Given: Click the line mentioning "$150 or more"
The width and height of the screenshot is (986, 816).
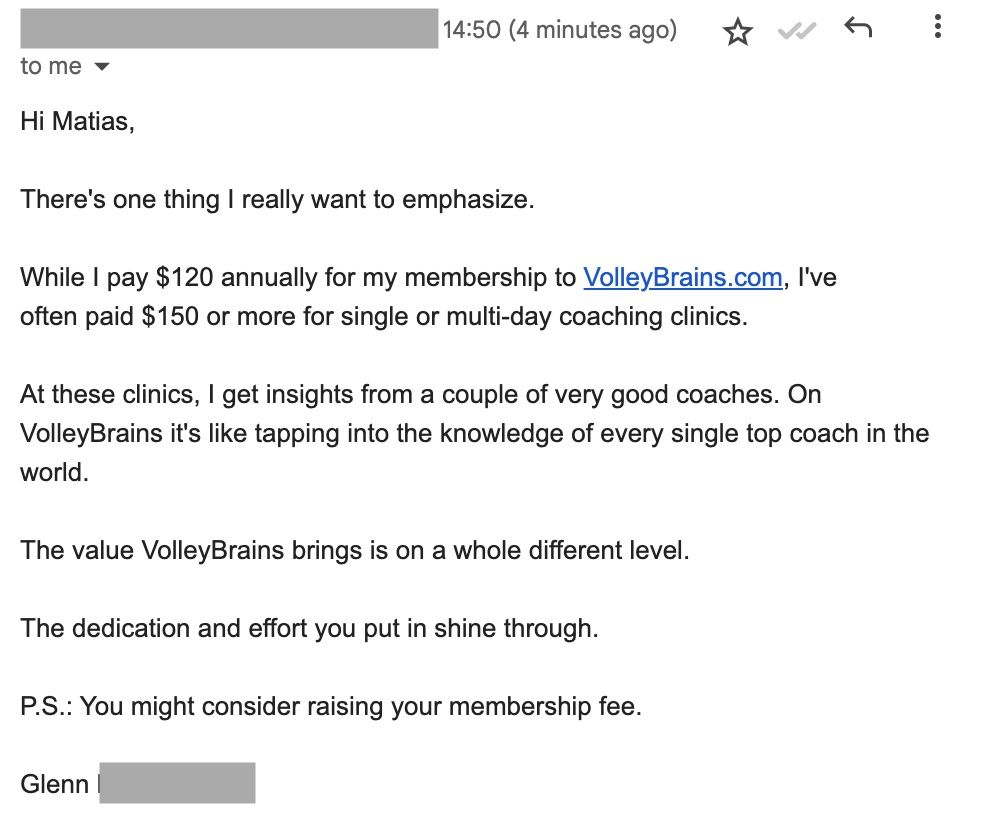Looking at the screenshot, I should (x=384, y=316).
